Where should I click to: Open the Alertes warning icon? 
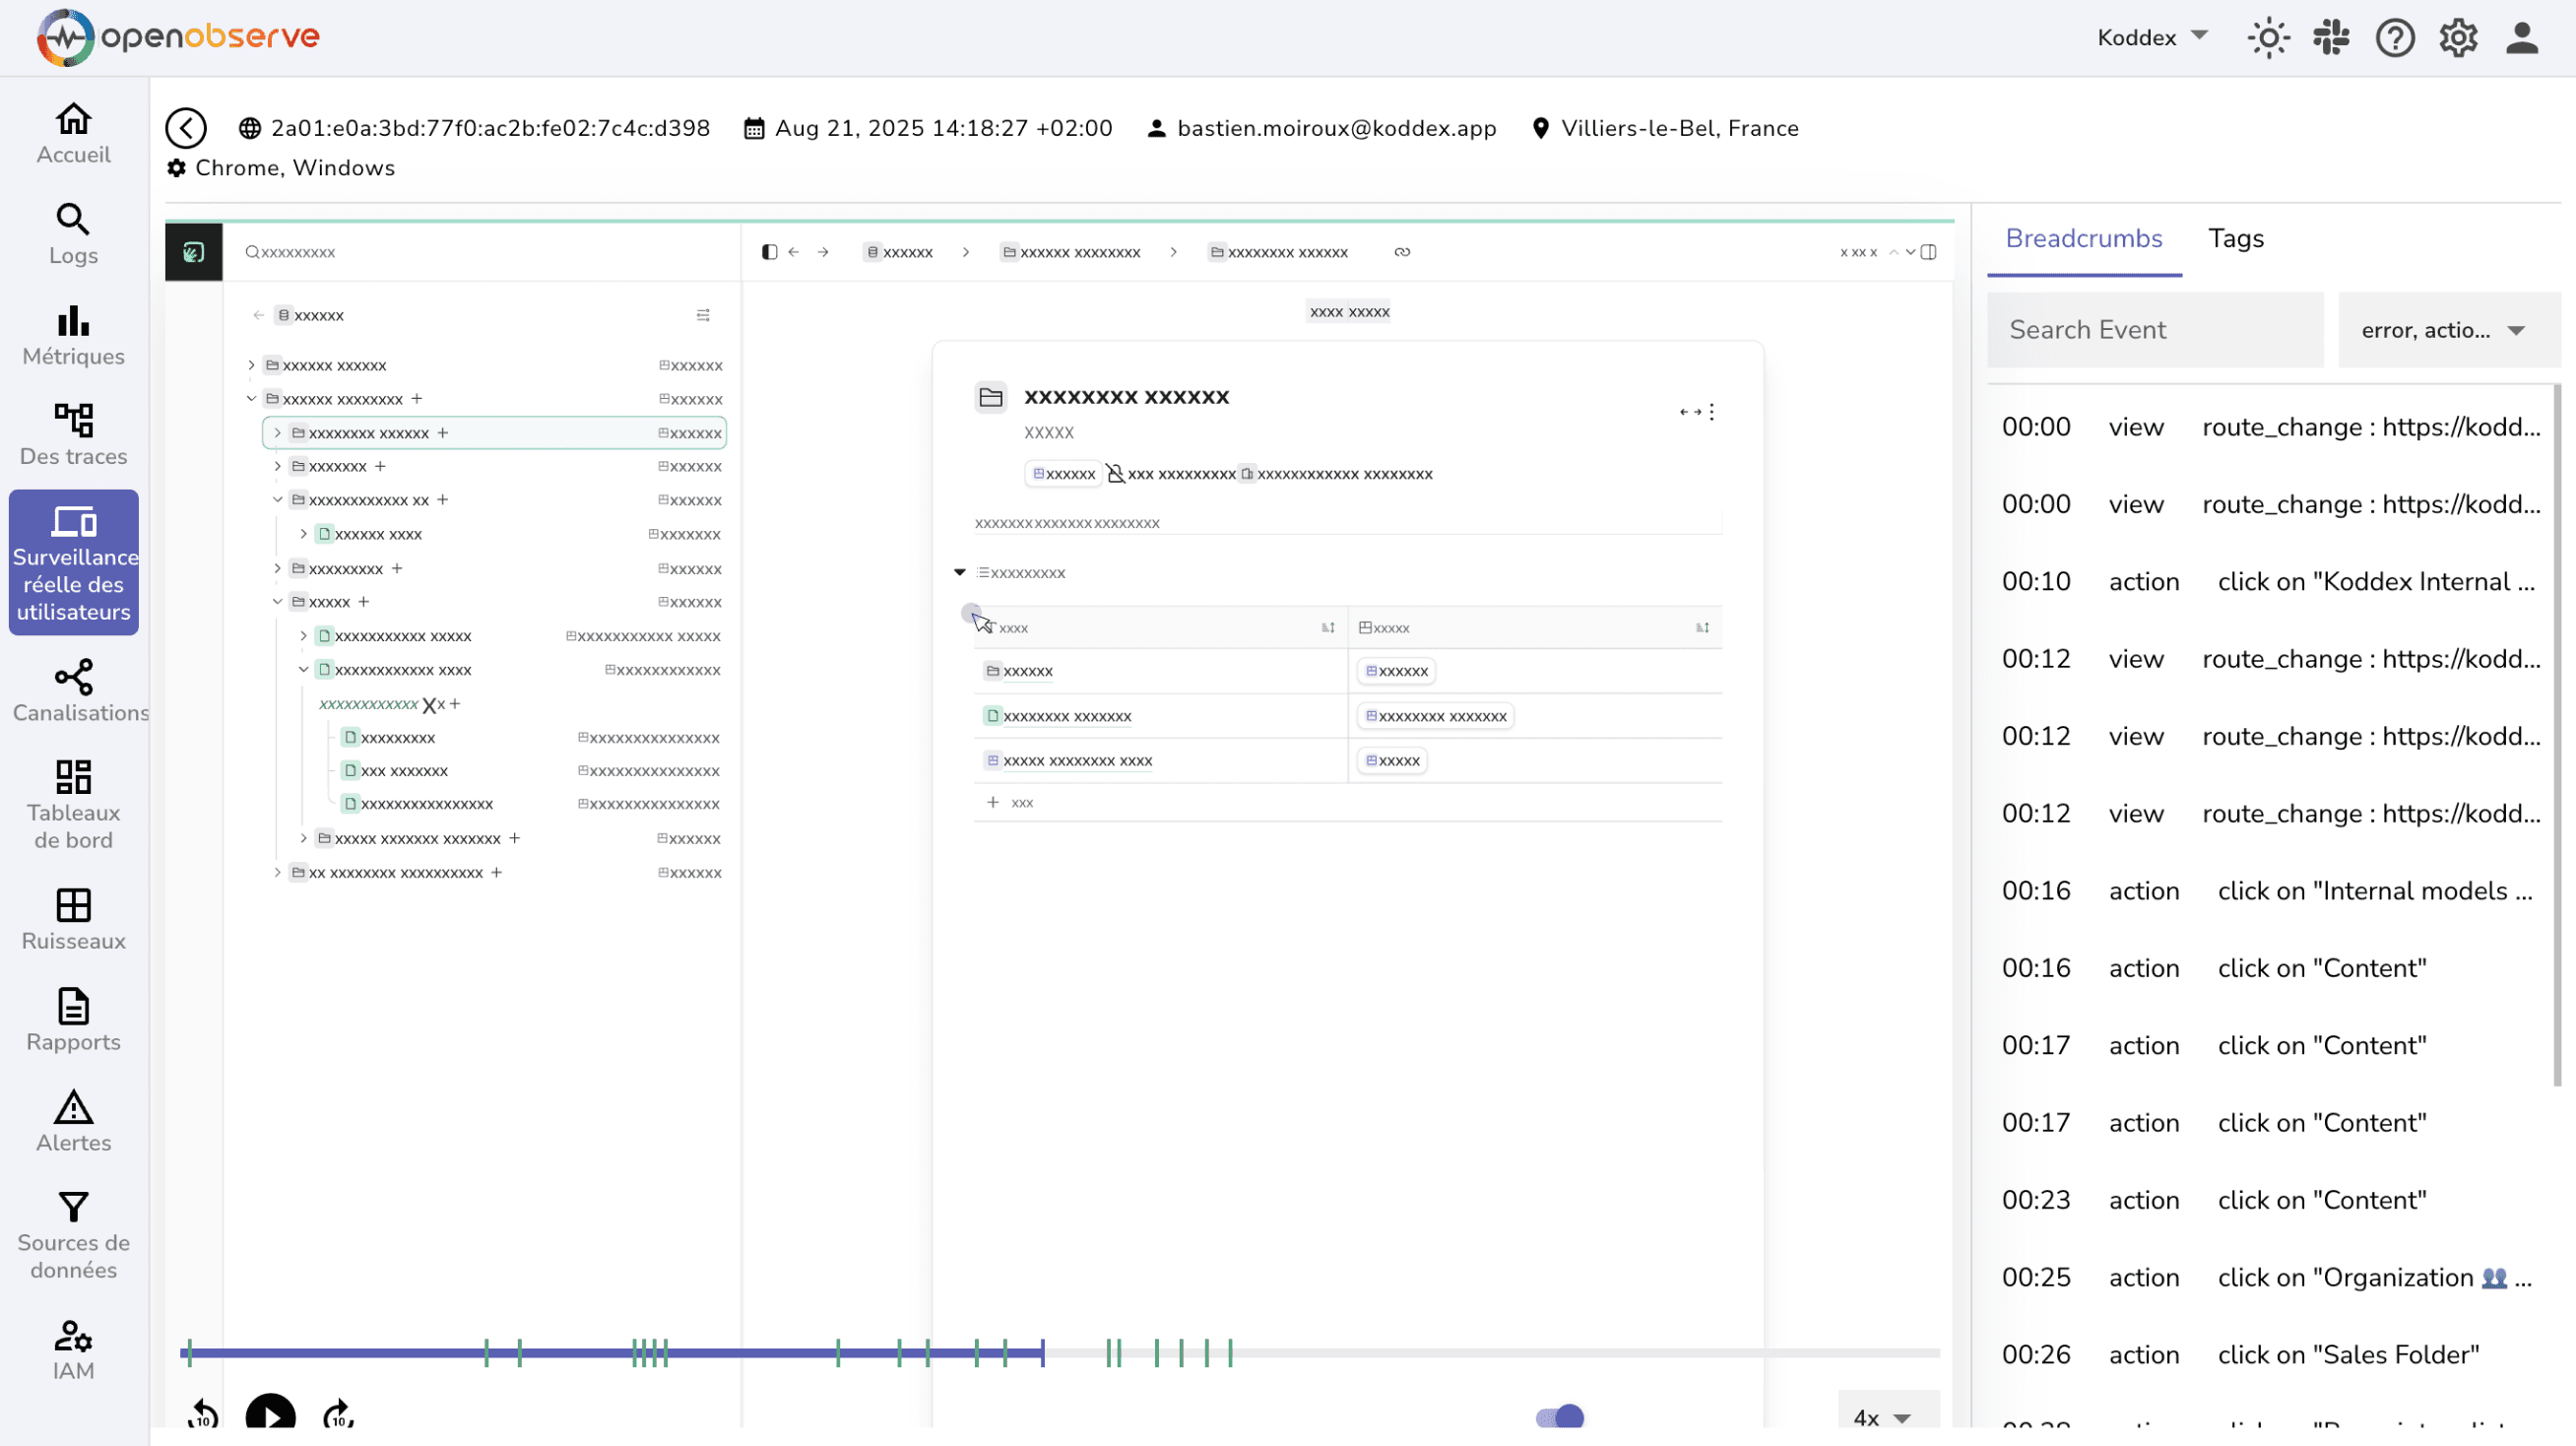pos(73,1108)
